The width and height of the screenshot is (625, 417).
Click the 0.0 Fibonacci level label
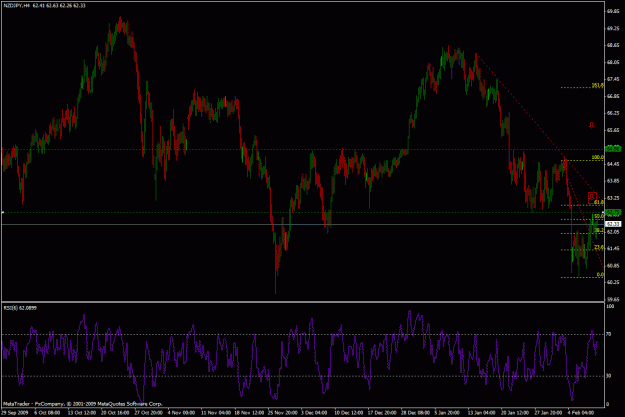pyautogui.click(x=600, y=275)
